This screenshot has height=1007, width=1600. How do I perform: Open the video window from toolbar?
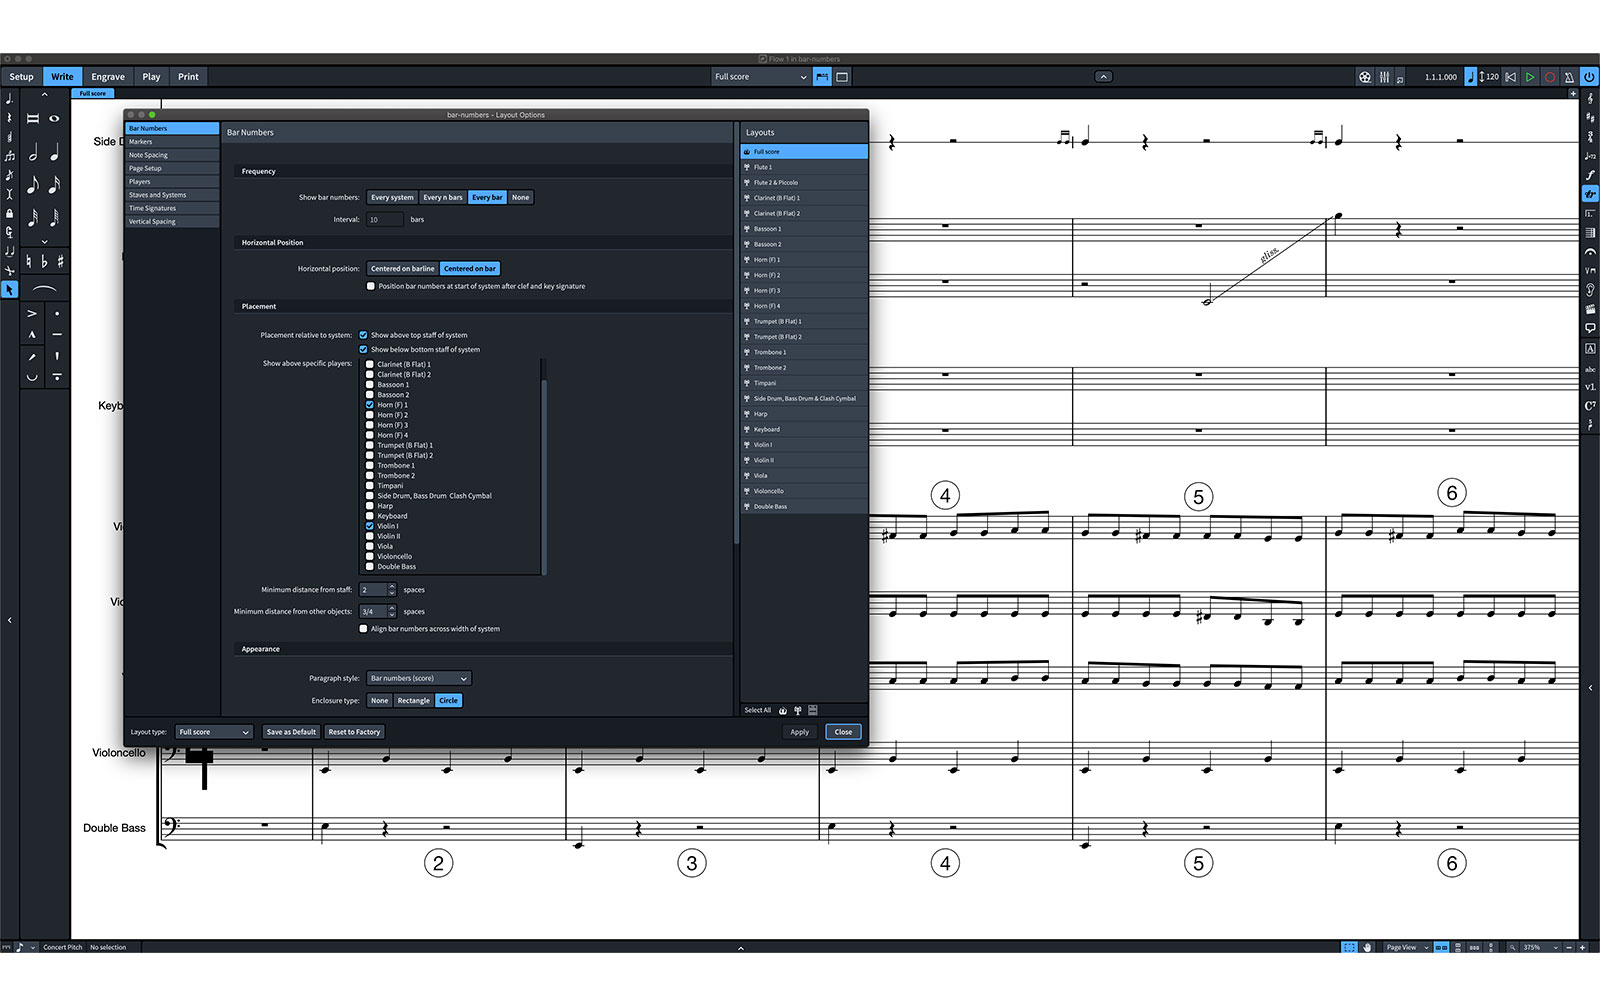1365,77
